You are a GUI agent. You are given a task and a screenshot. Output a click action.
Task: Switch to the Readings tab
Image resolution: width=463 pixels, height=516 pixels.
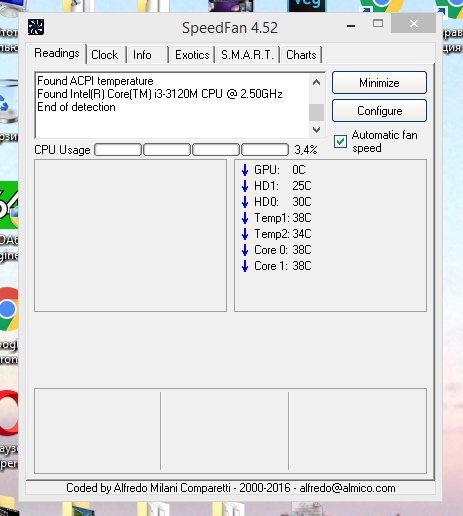tap(57, 53)
